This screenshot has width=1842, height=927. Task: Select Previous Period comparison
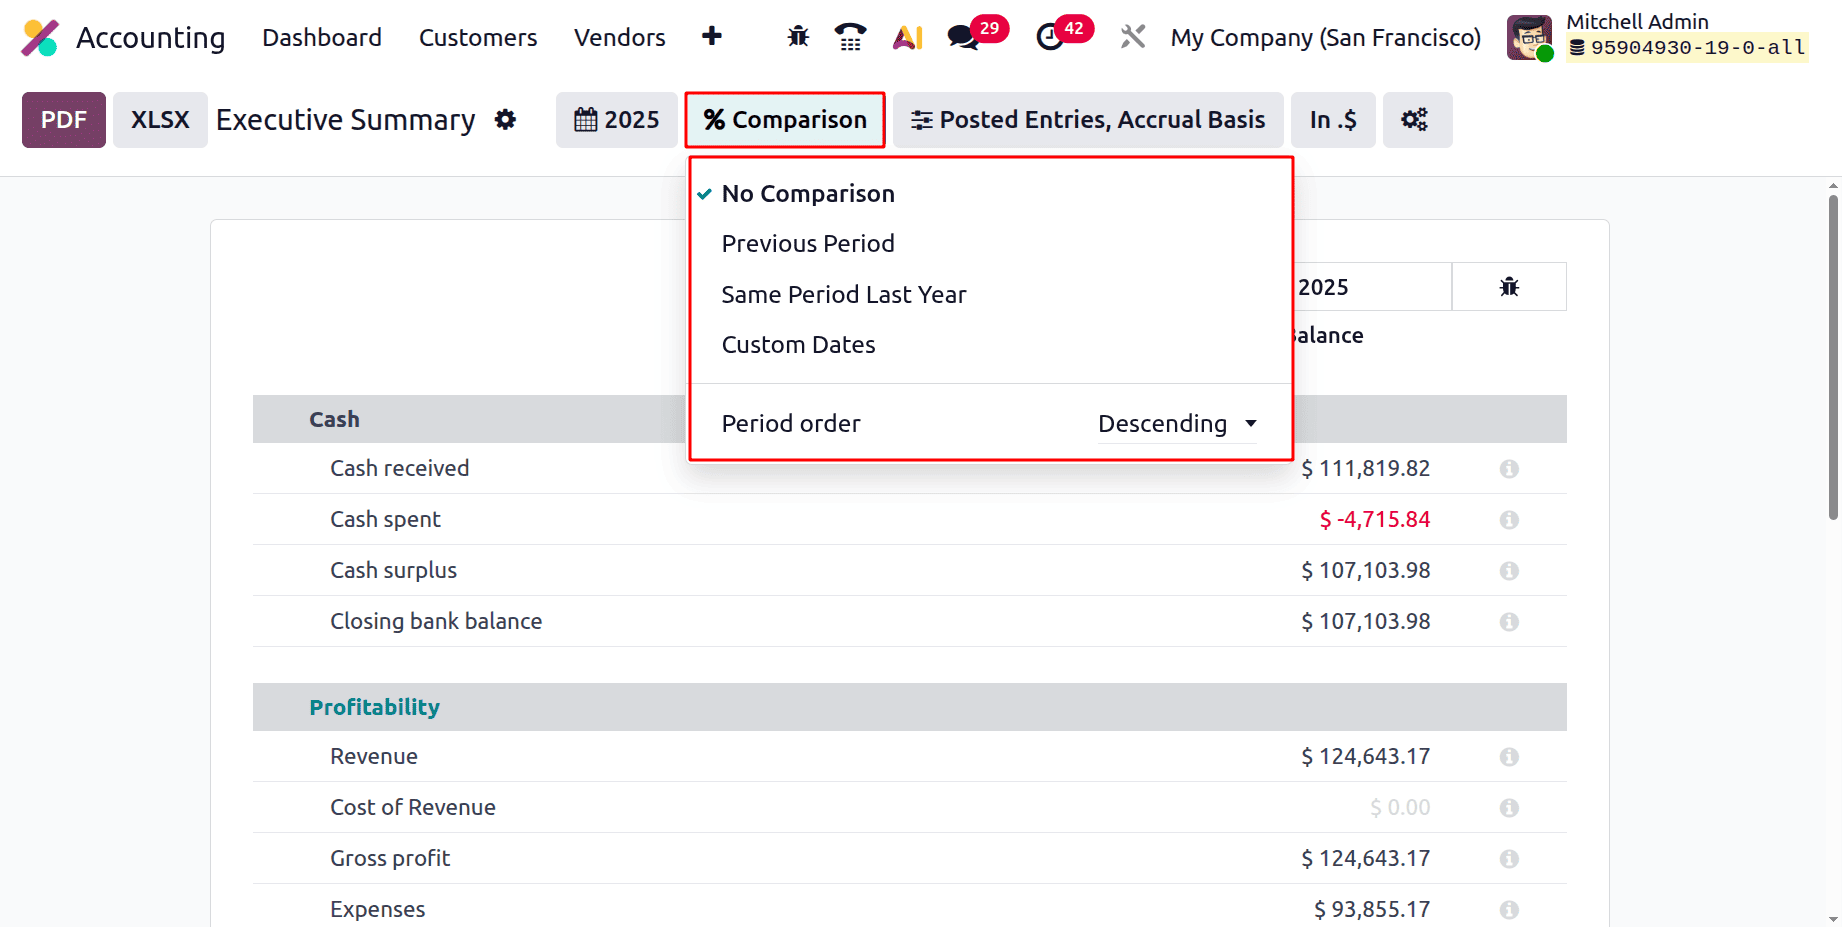(x=808, y=243)
